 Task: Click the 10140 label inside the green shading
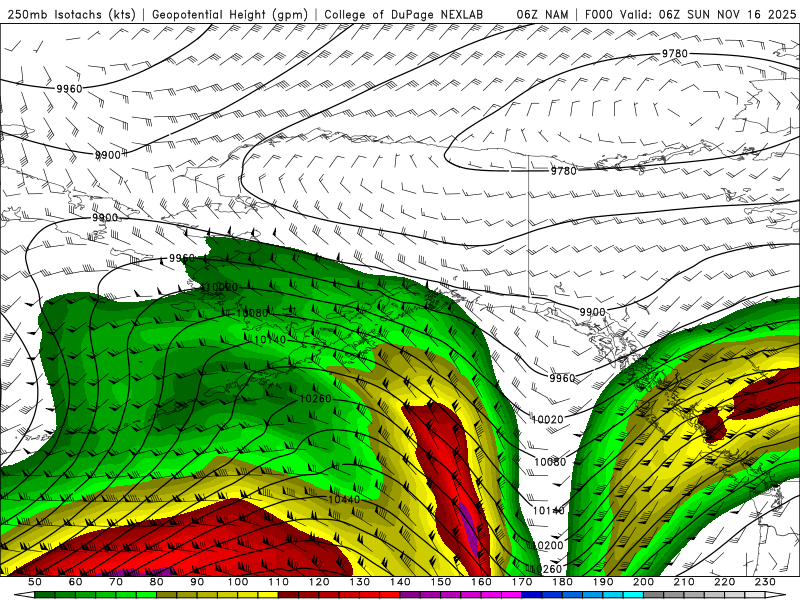270,339
